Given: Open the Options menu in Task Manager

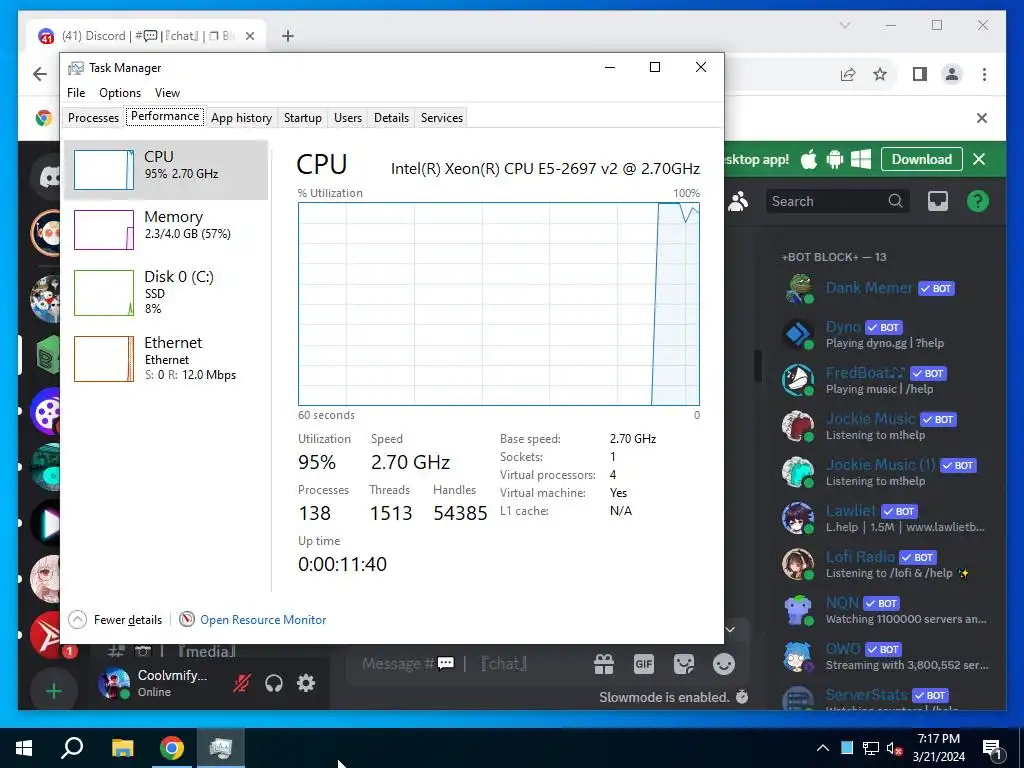Looking at the screenshot, I should coord(120,93).
